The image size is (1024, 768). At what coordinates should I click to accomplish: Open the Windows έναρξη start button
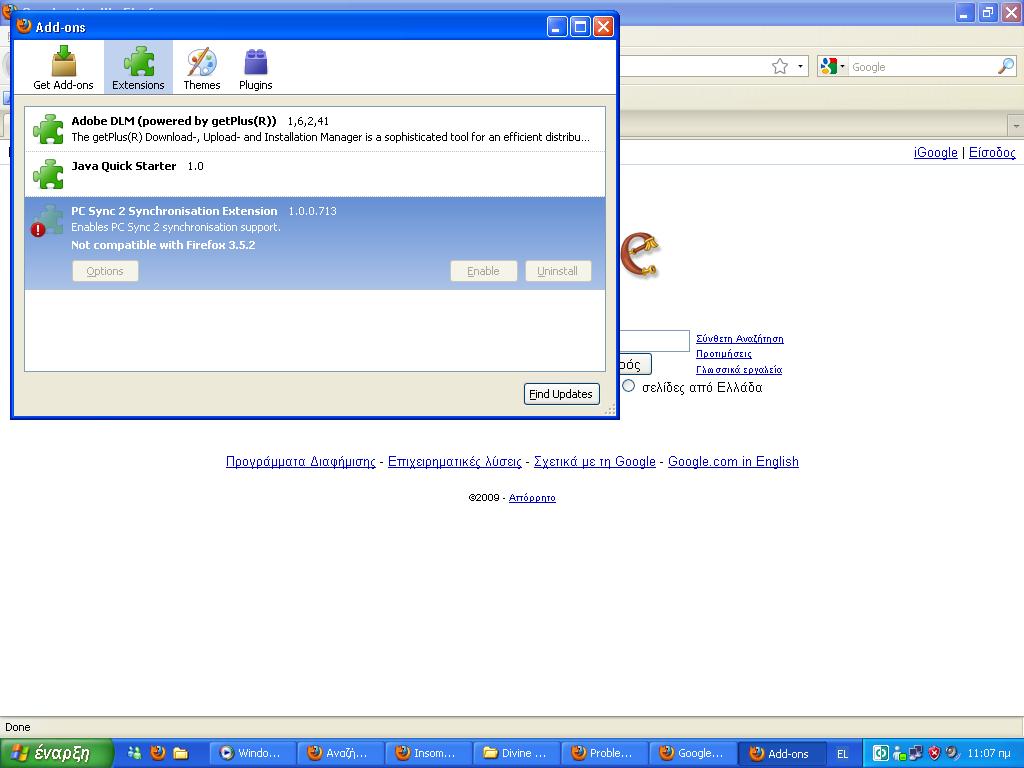click(56, 753)
